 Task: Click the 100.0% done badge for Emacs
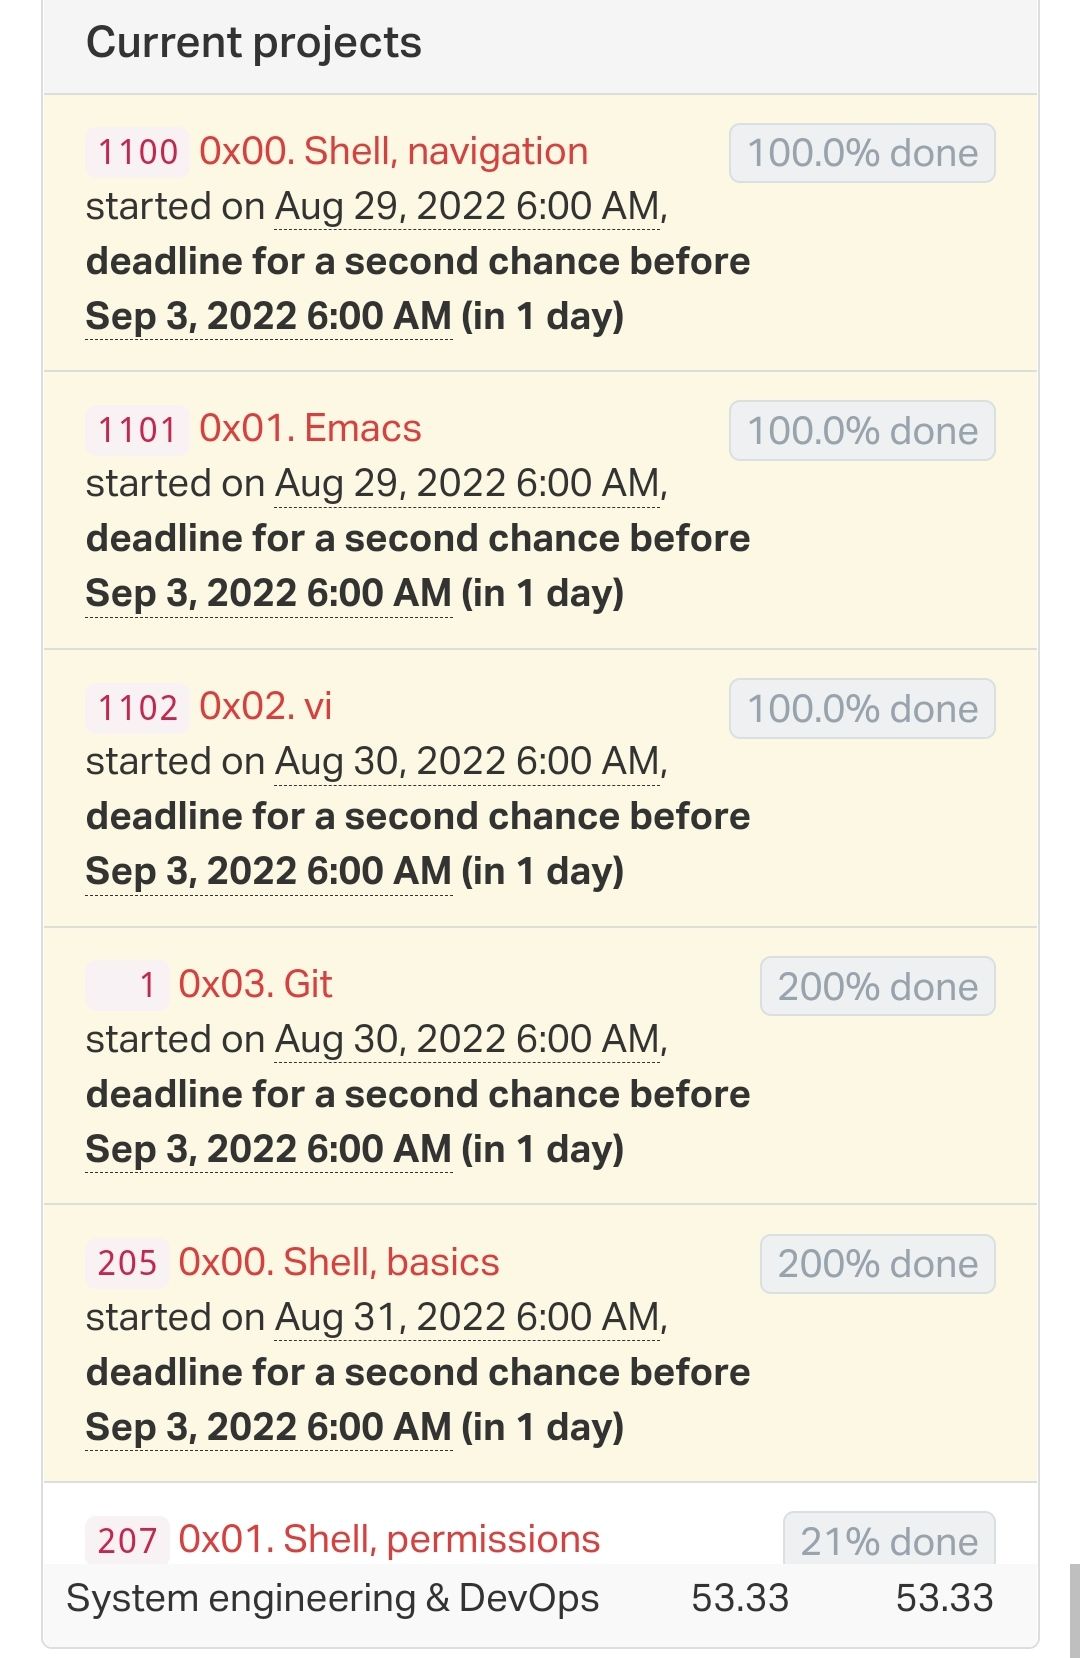[x=862, y=431]
